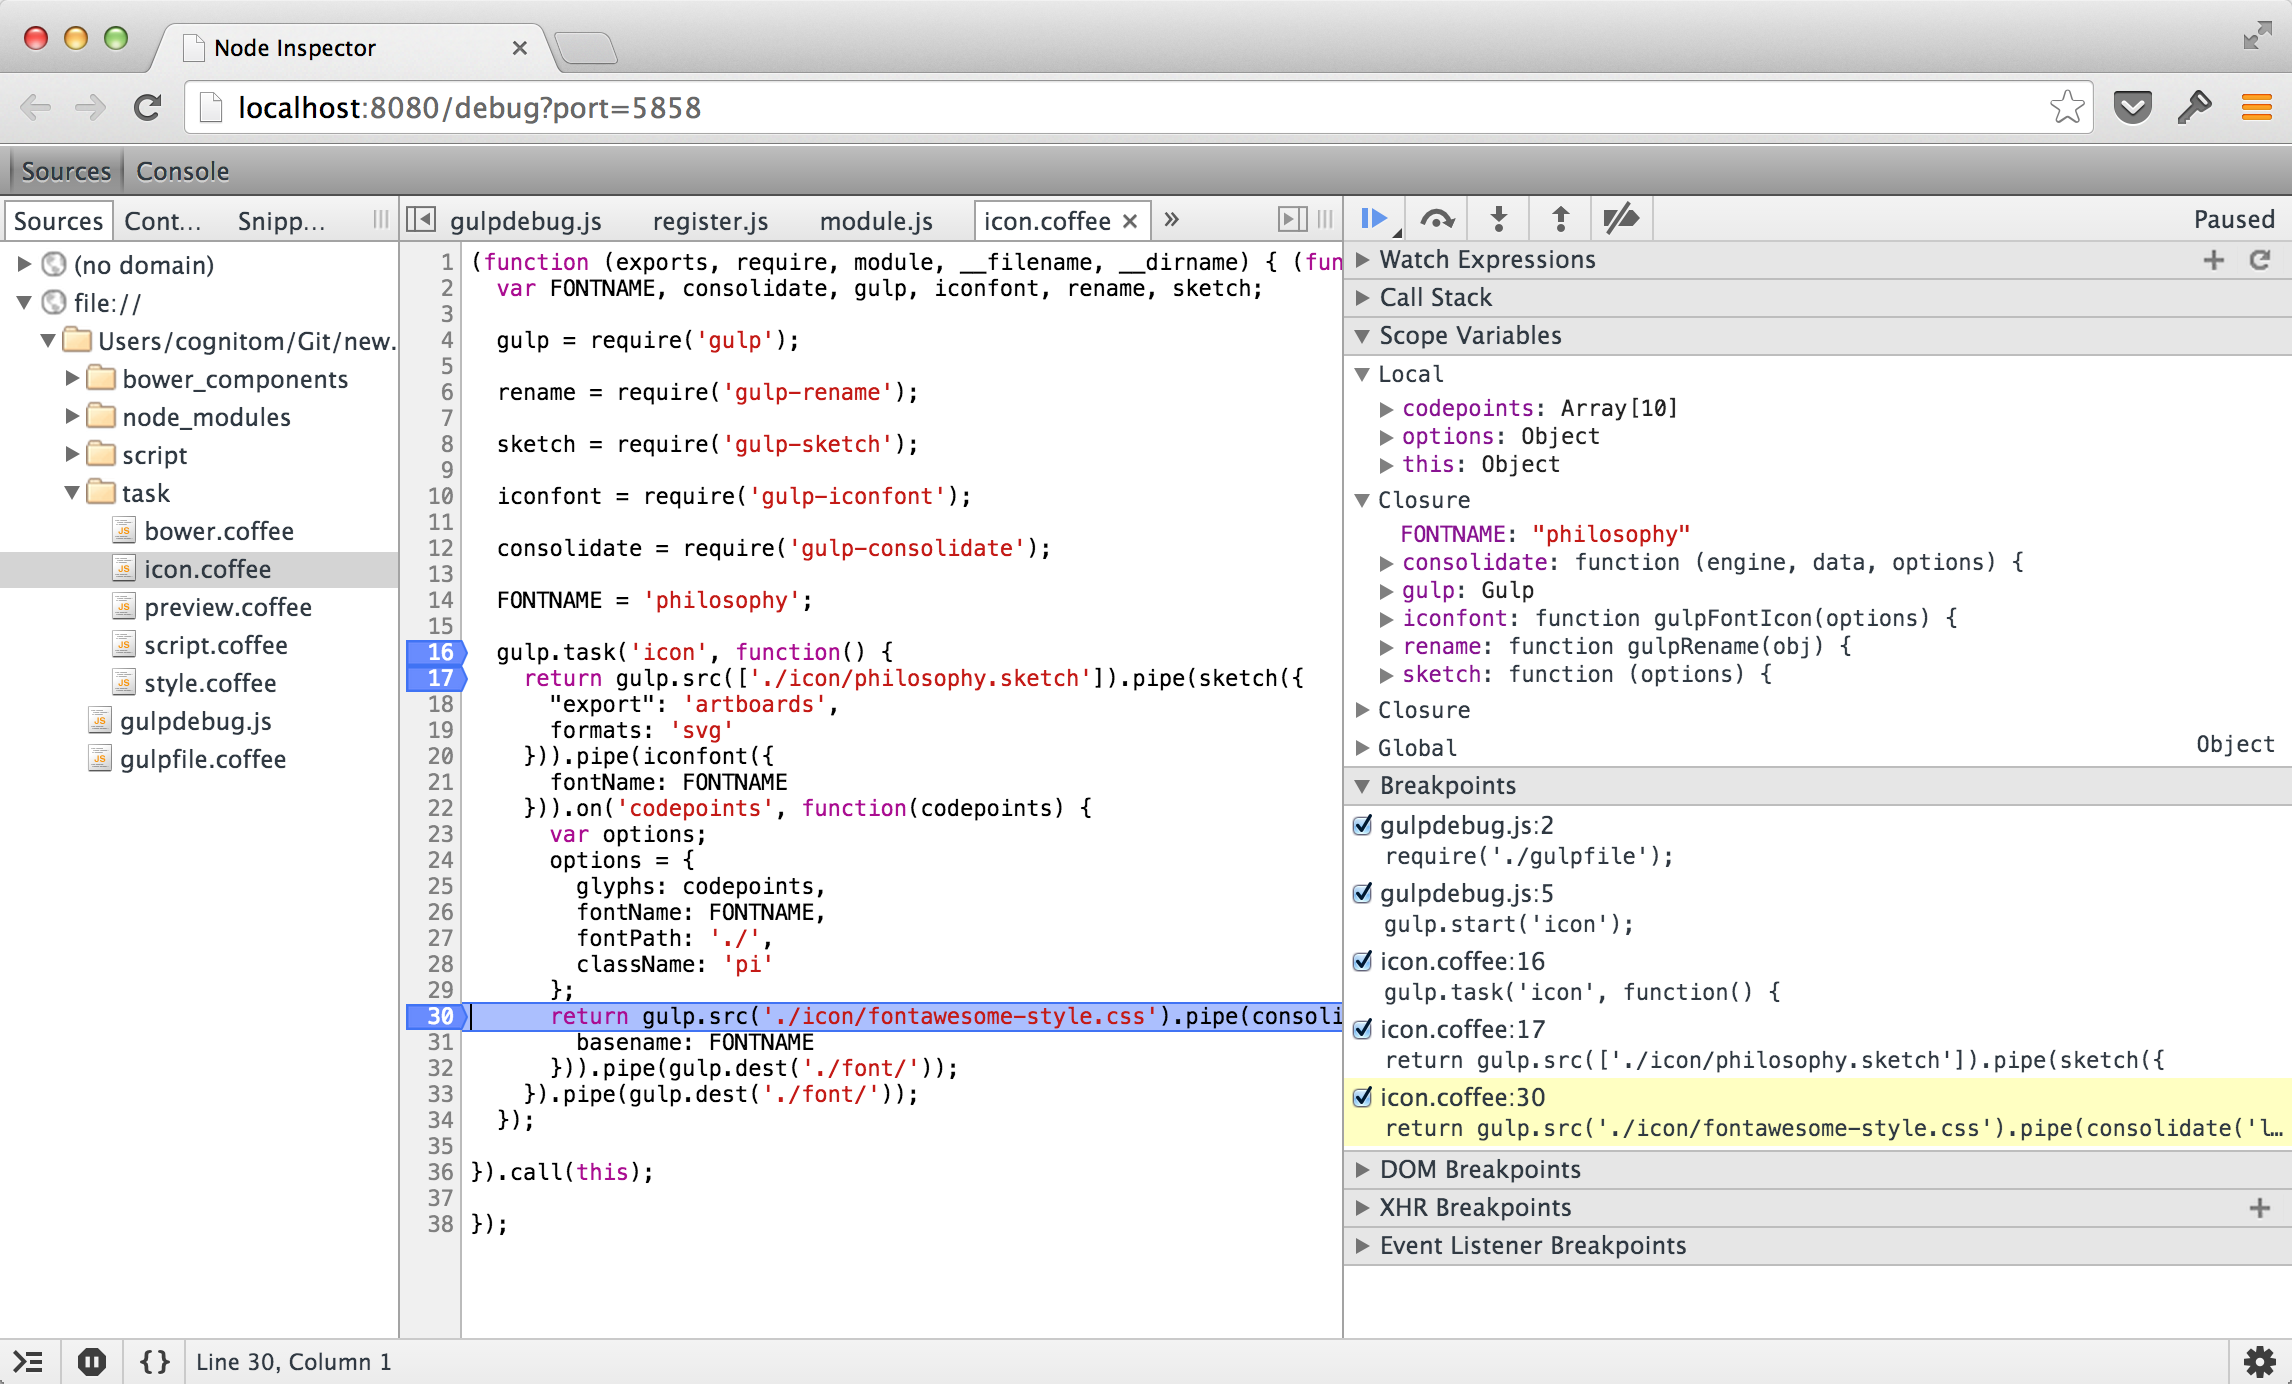Expand the codepoints array variable

(x=1387, y=408)
